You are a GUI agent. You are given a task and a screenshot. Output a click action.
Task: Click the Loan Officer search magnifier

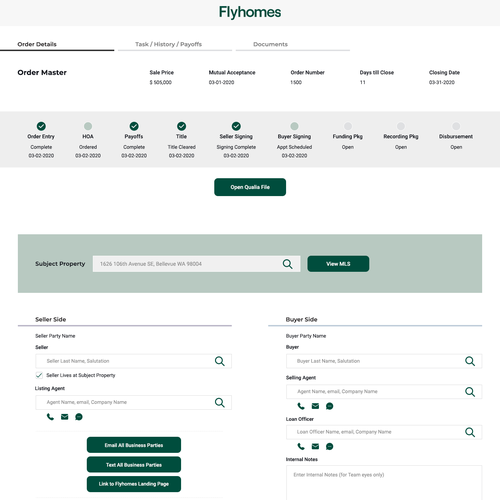click(470, 432)
